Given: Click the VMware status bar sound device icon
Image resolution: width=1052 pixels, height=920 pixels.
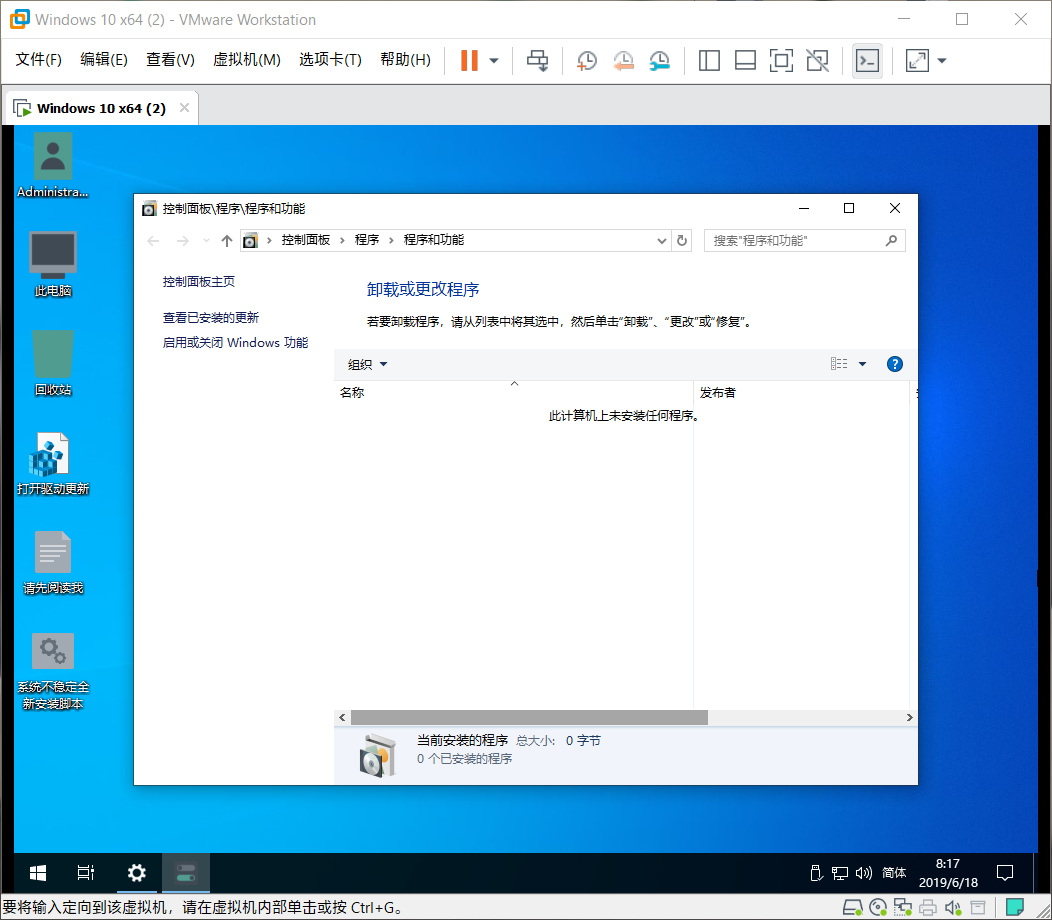Looking at the screenshot, I should (x=953, y=908).
